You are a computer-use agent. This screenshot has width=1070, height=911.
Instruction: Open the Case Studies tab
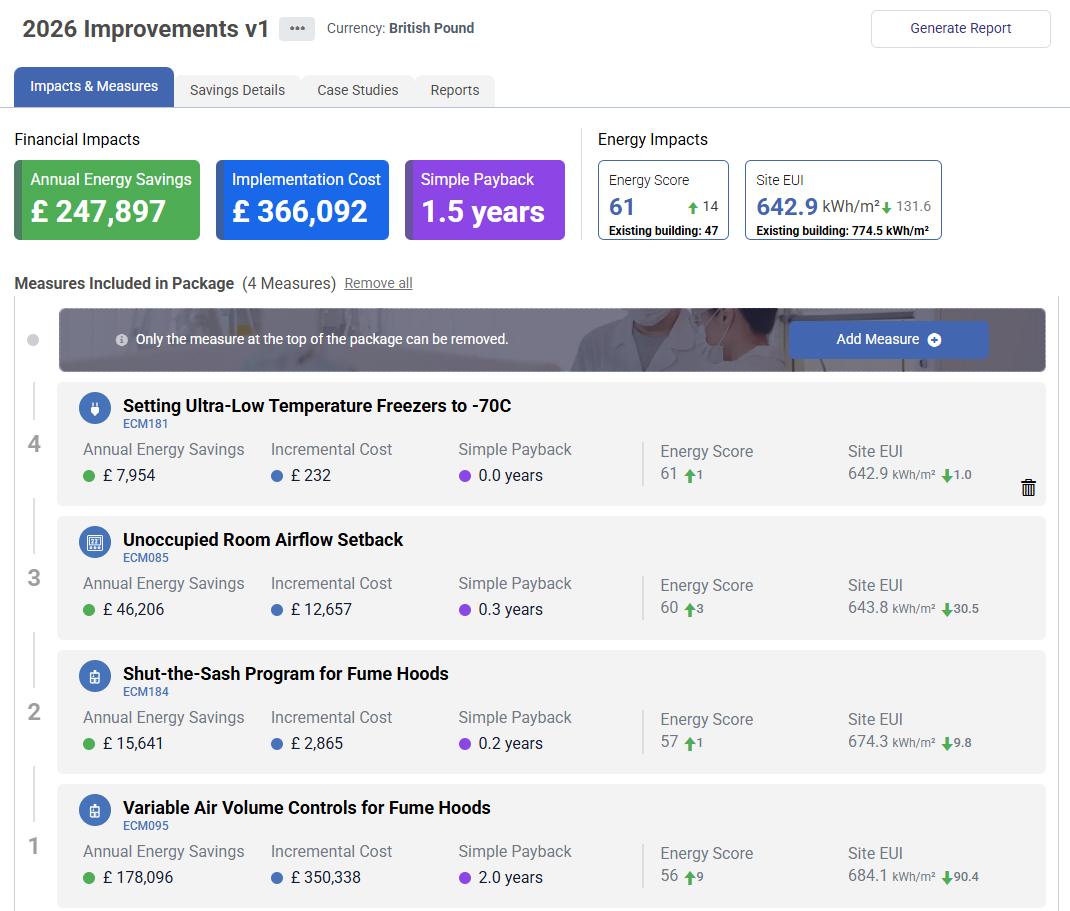357,90
